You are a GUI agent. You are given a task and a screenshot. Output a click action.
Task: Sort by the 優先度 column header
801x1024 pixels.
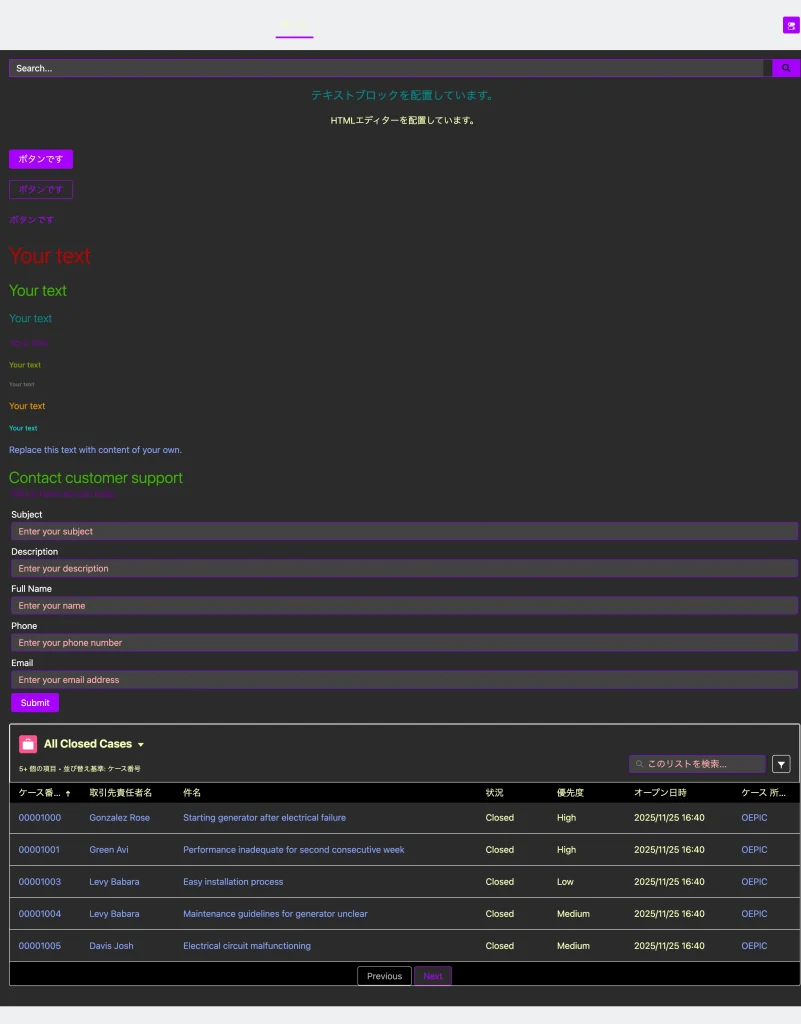pos(570,793)
